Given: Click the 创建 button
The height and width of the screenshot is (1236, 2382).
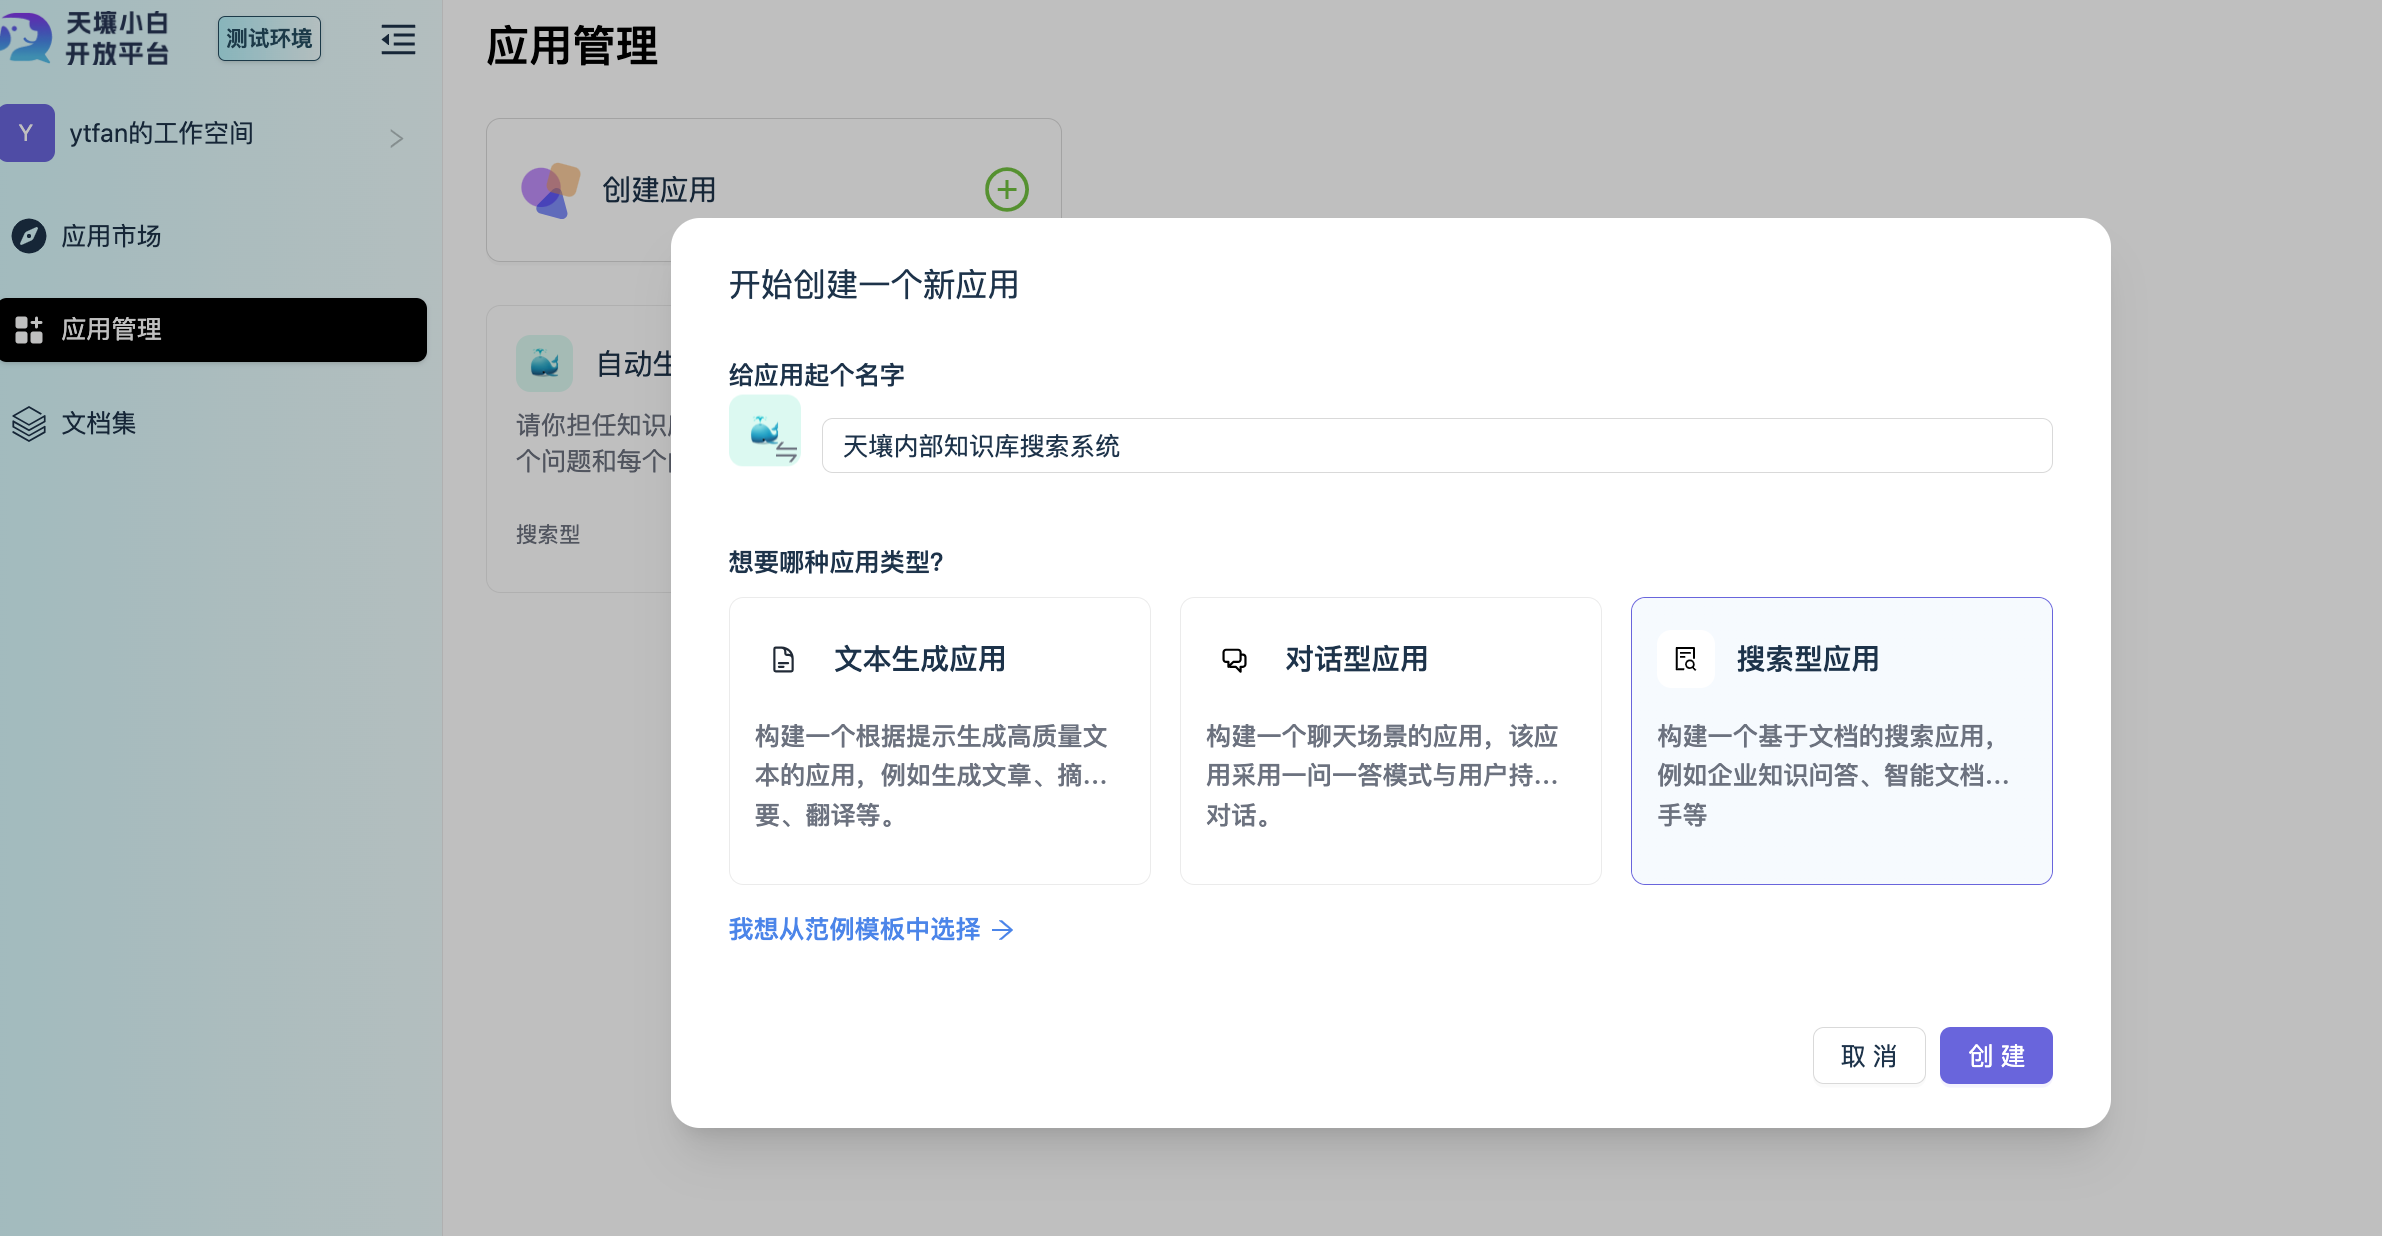Looking at the screenshot, I should [1996, 1056].
